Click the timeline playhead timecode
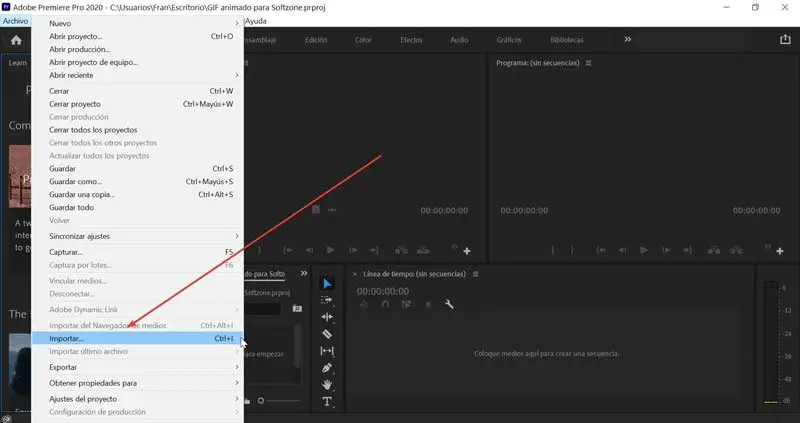800x423 pixels. [383, 291]
